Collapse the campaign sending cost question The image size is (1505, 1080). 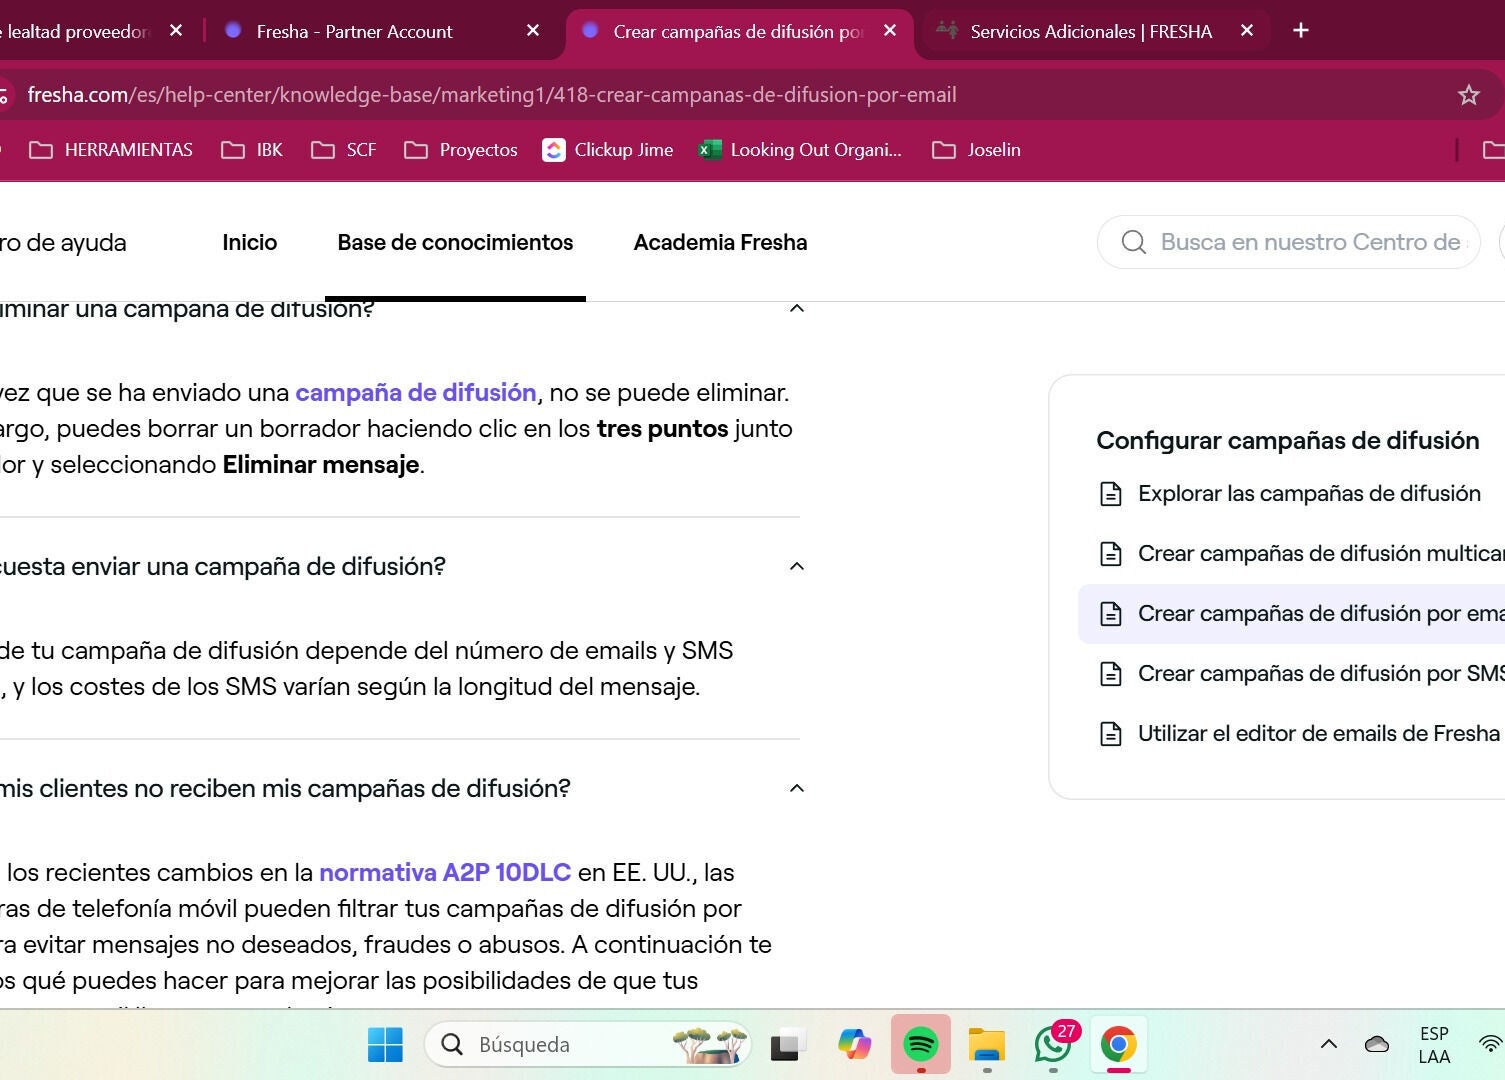tap(796, 567)
